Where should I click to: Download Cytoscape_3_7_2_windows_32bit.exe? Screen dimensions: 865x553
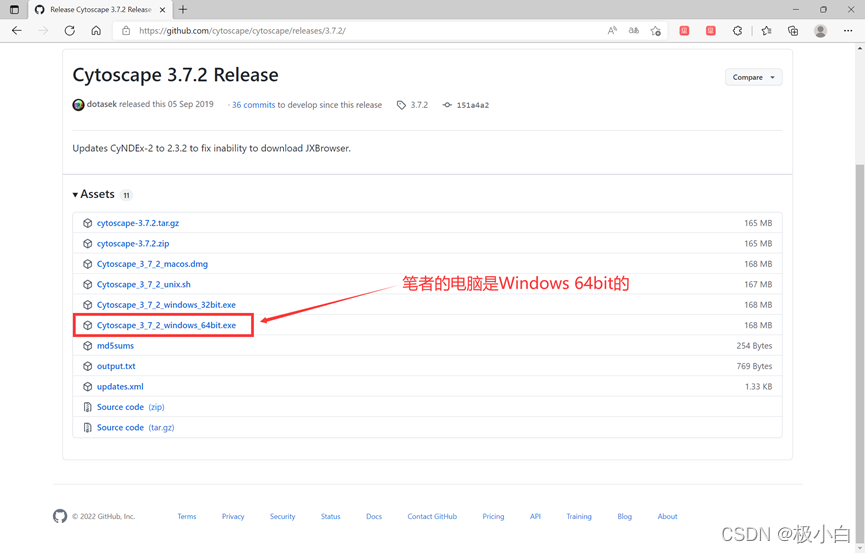[x=166, y=305]
